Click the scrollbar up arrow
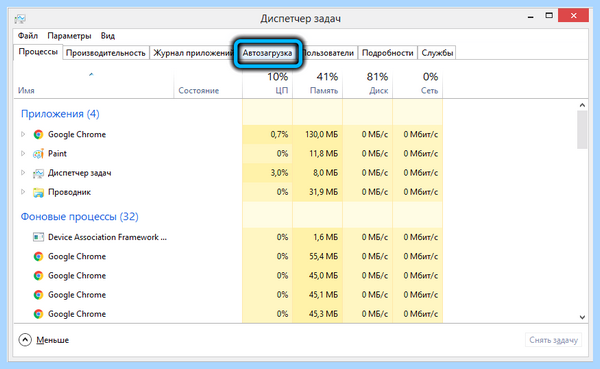Screen dimensions: 600x369 point(582,105)
